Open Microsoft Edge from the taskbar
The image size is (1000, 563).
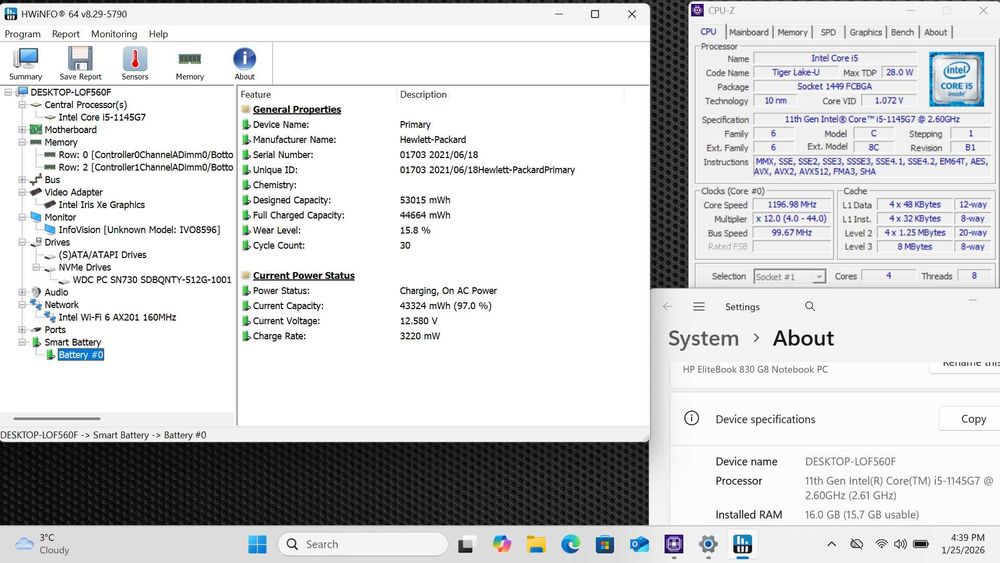(x=570, y=544)
